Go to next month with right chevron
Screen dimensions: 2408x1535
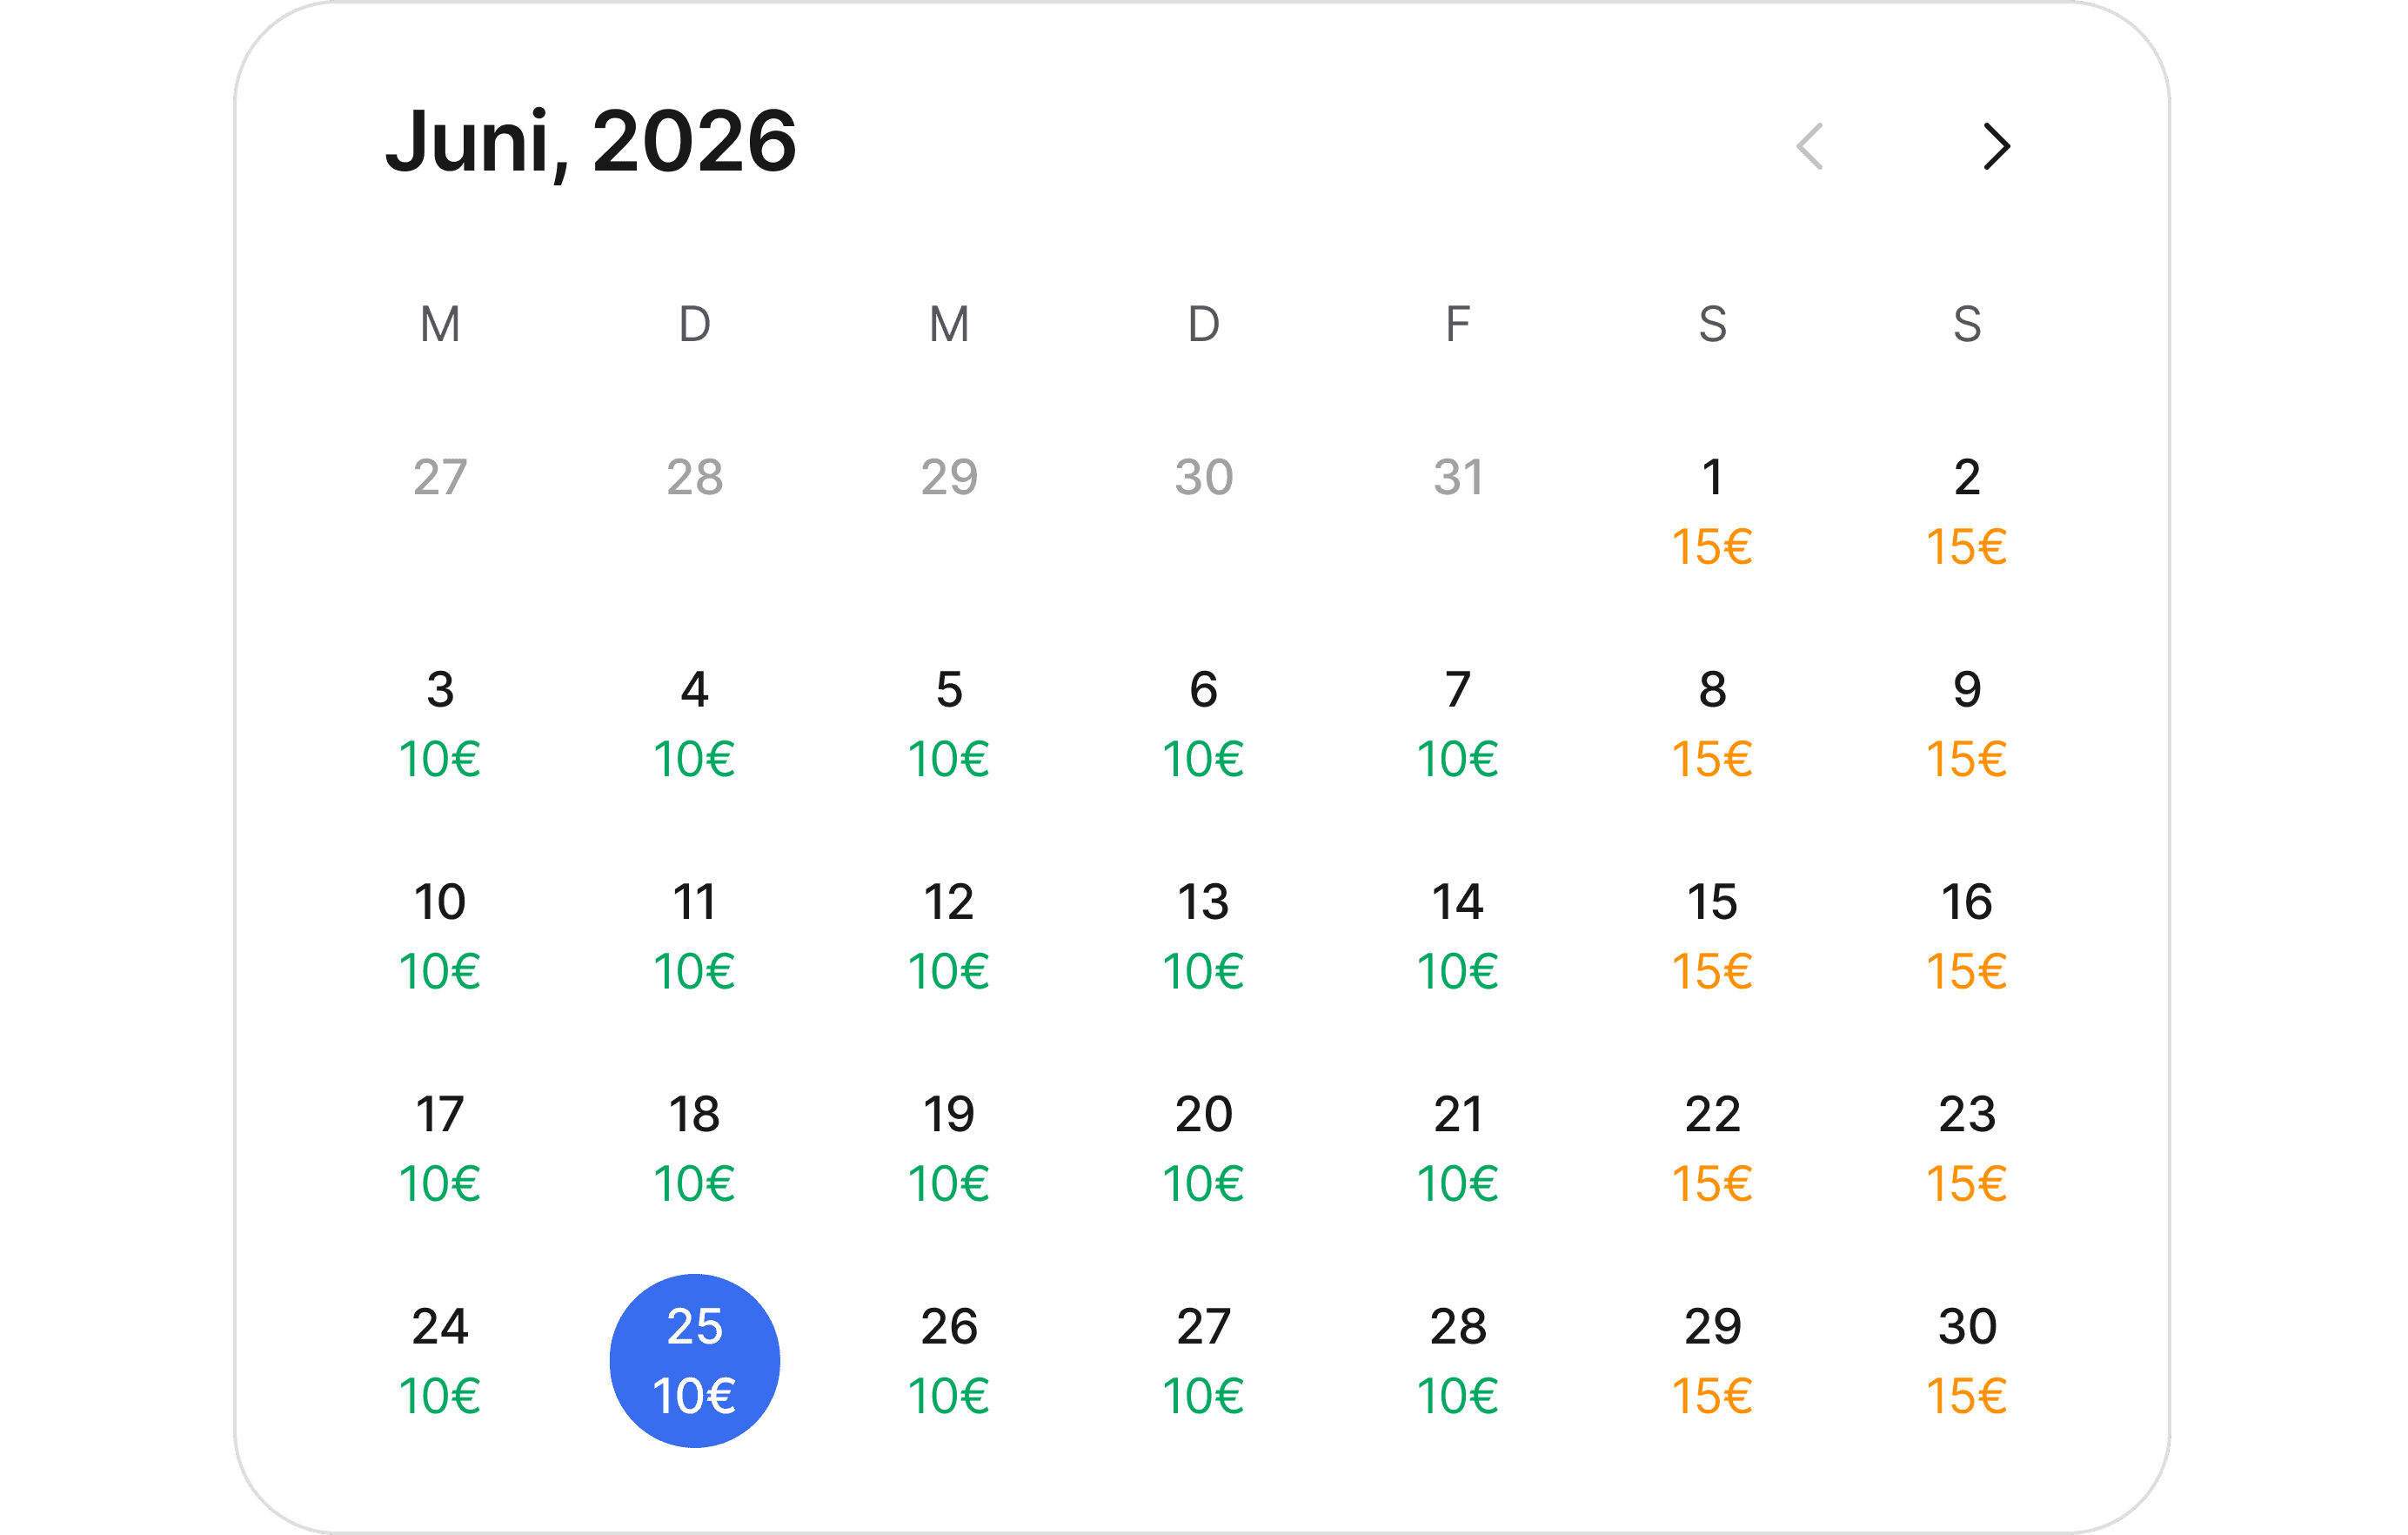[1996, 147]
